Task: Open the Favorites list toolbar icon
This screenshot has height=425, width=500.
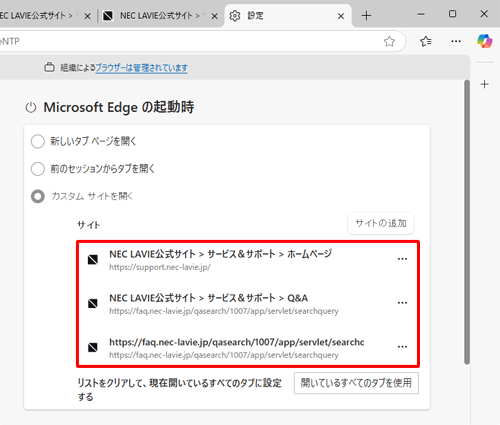Action: (426, 41)
